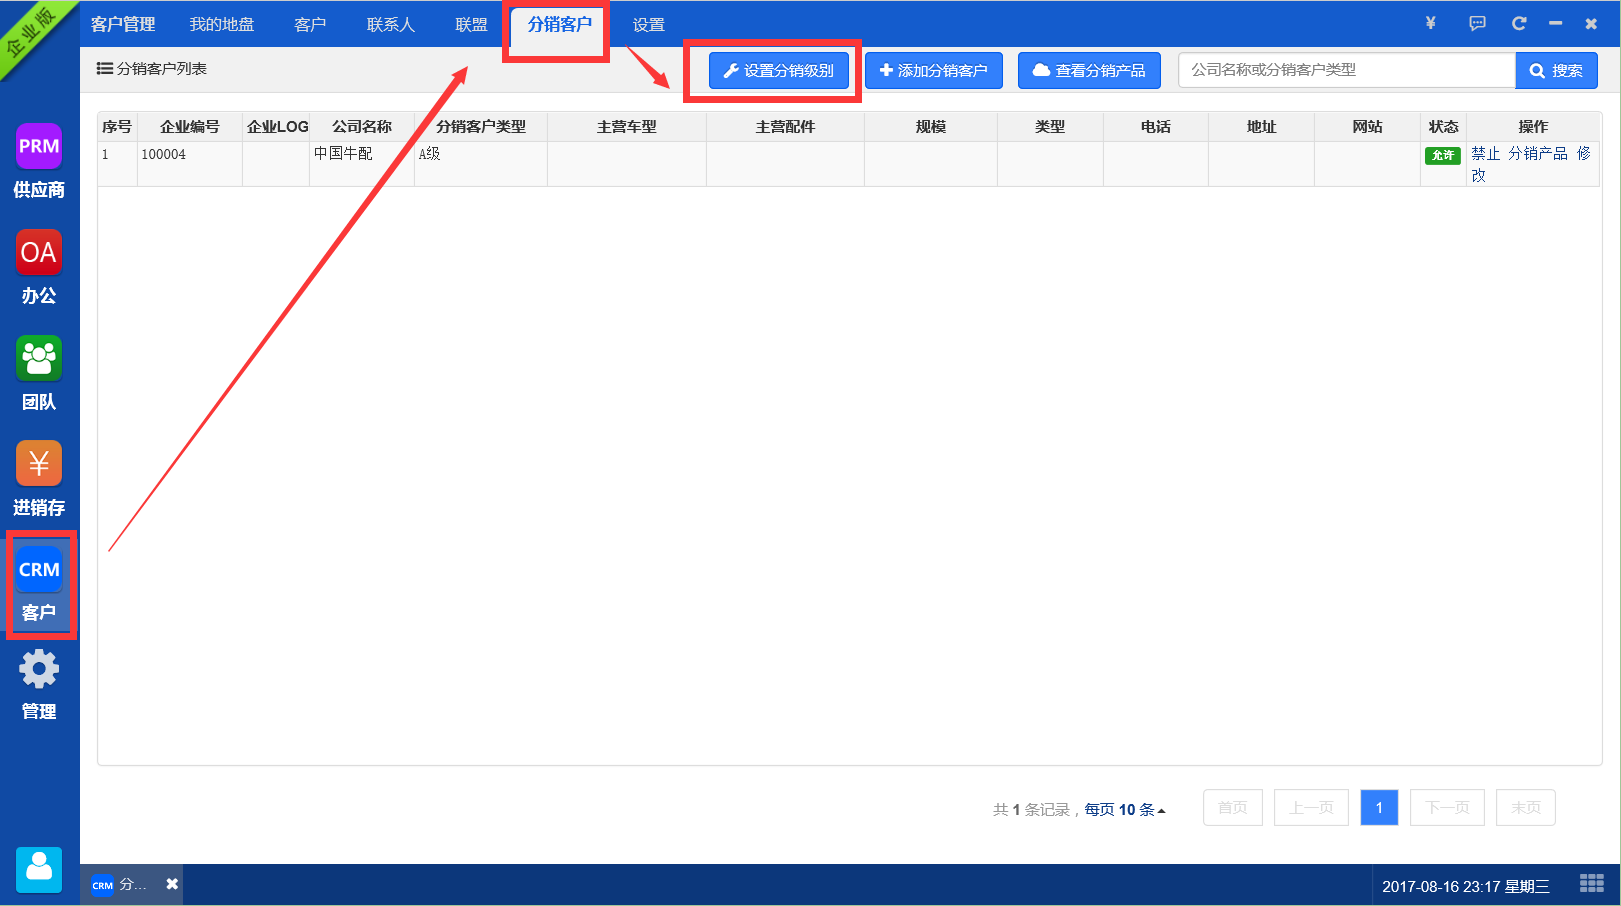
Task: Click the refresh icon in title bar
Action: 1519,23
